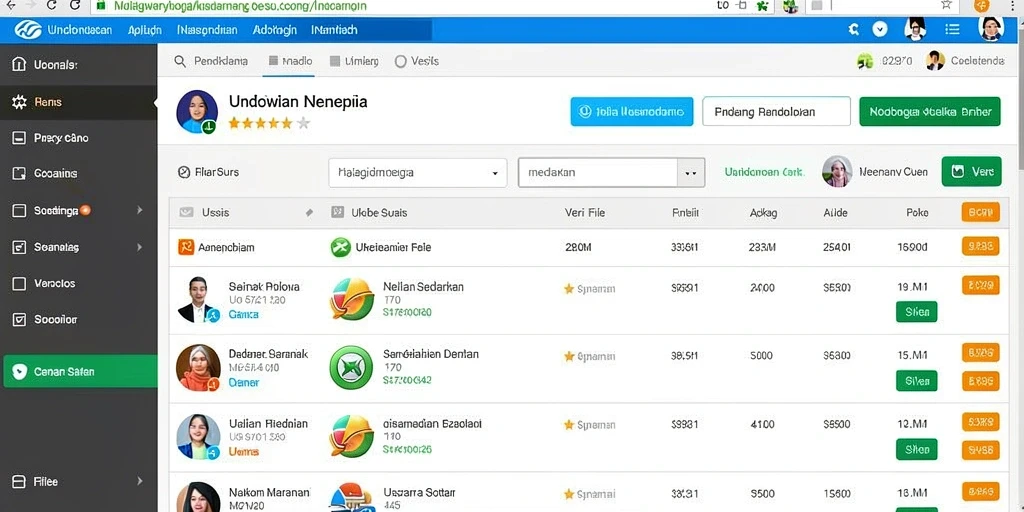Click the medakan input field
Image resolution: width=1024 pixels, height=512 pixels.
coord(598,173)
